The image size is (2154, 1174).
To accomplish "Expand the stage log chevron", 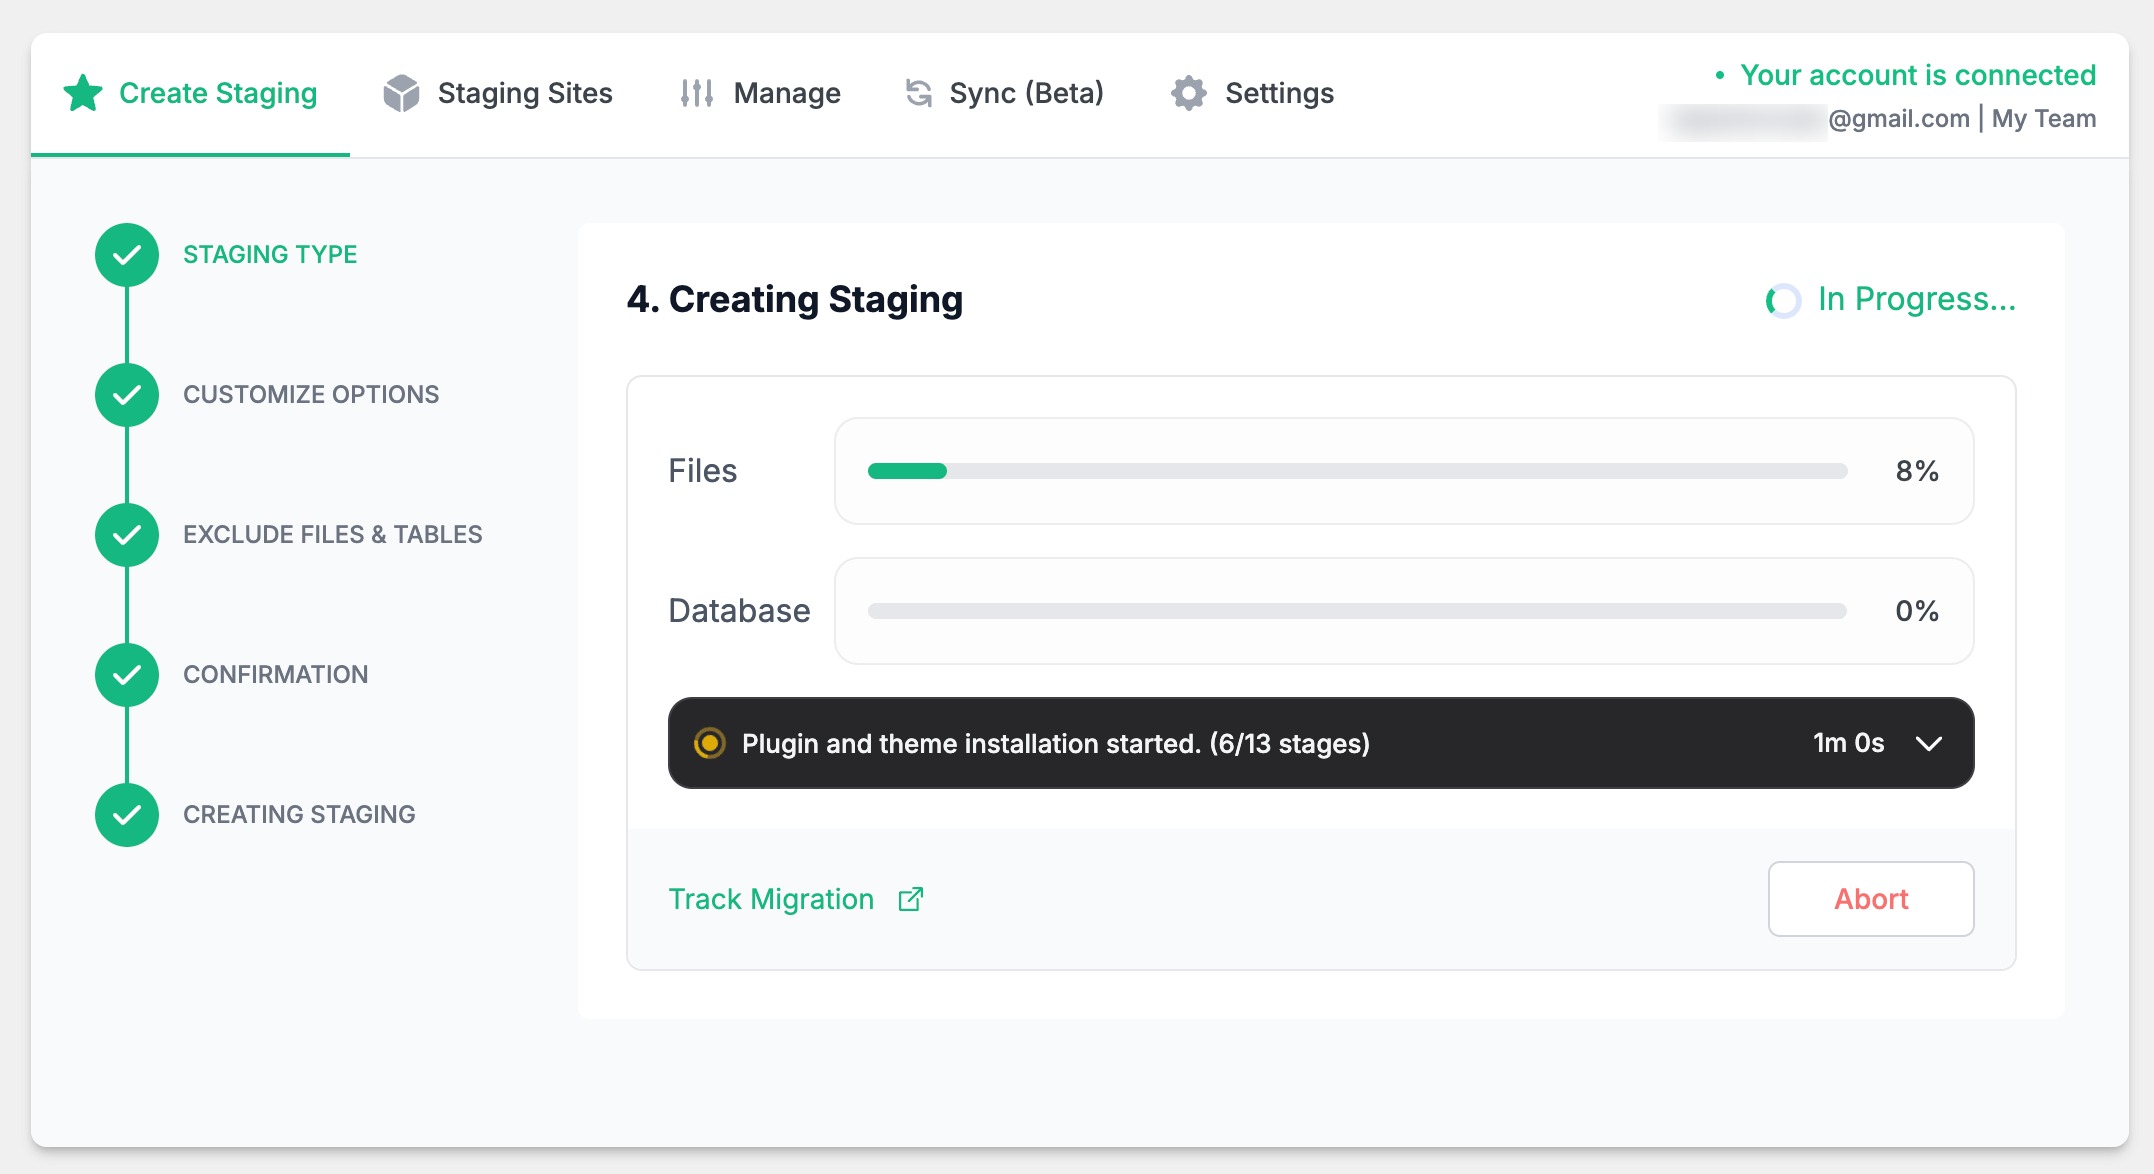I will (1928, 743).
